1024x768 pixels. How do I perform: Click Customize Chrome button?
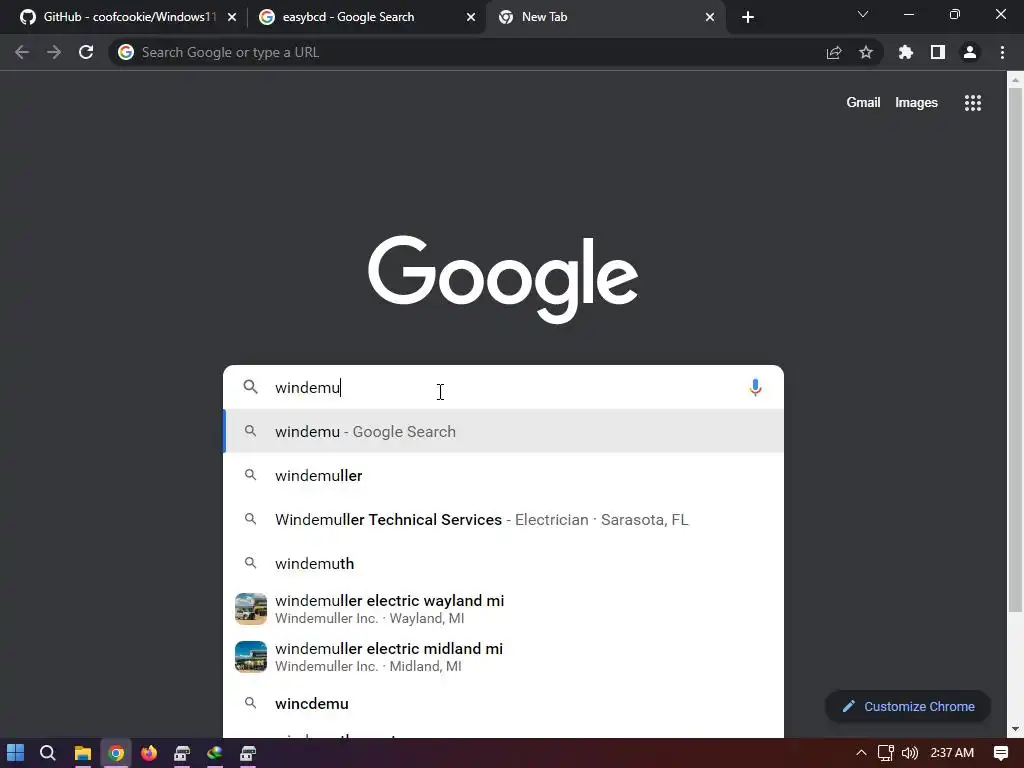point(908,707)
